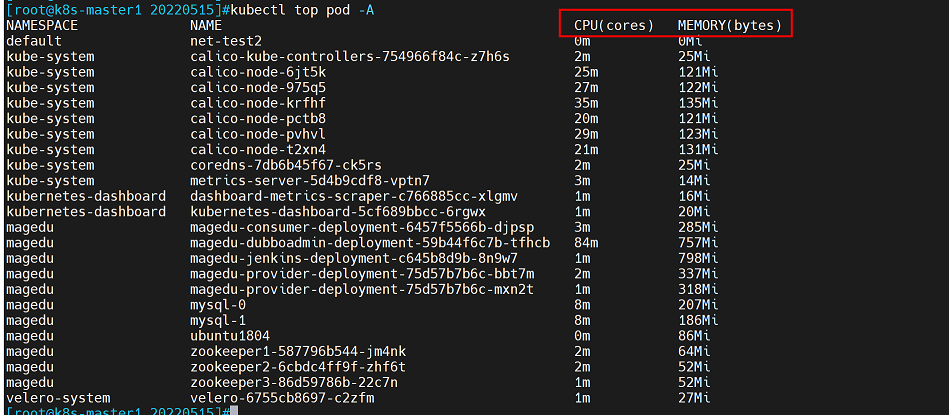The height and width of the screenshot is (415, 949).
Task: Click the NAME column header
Action: click(206, 24)
